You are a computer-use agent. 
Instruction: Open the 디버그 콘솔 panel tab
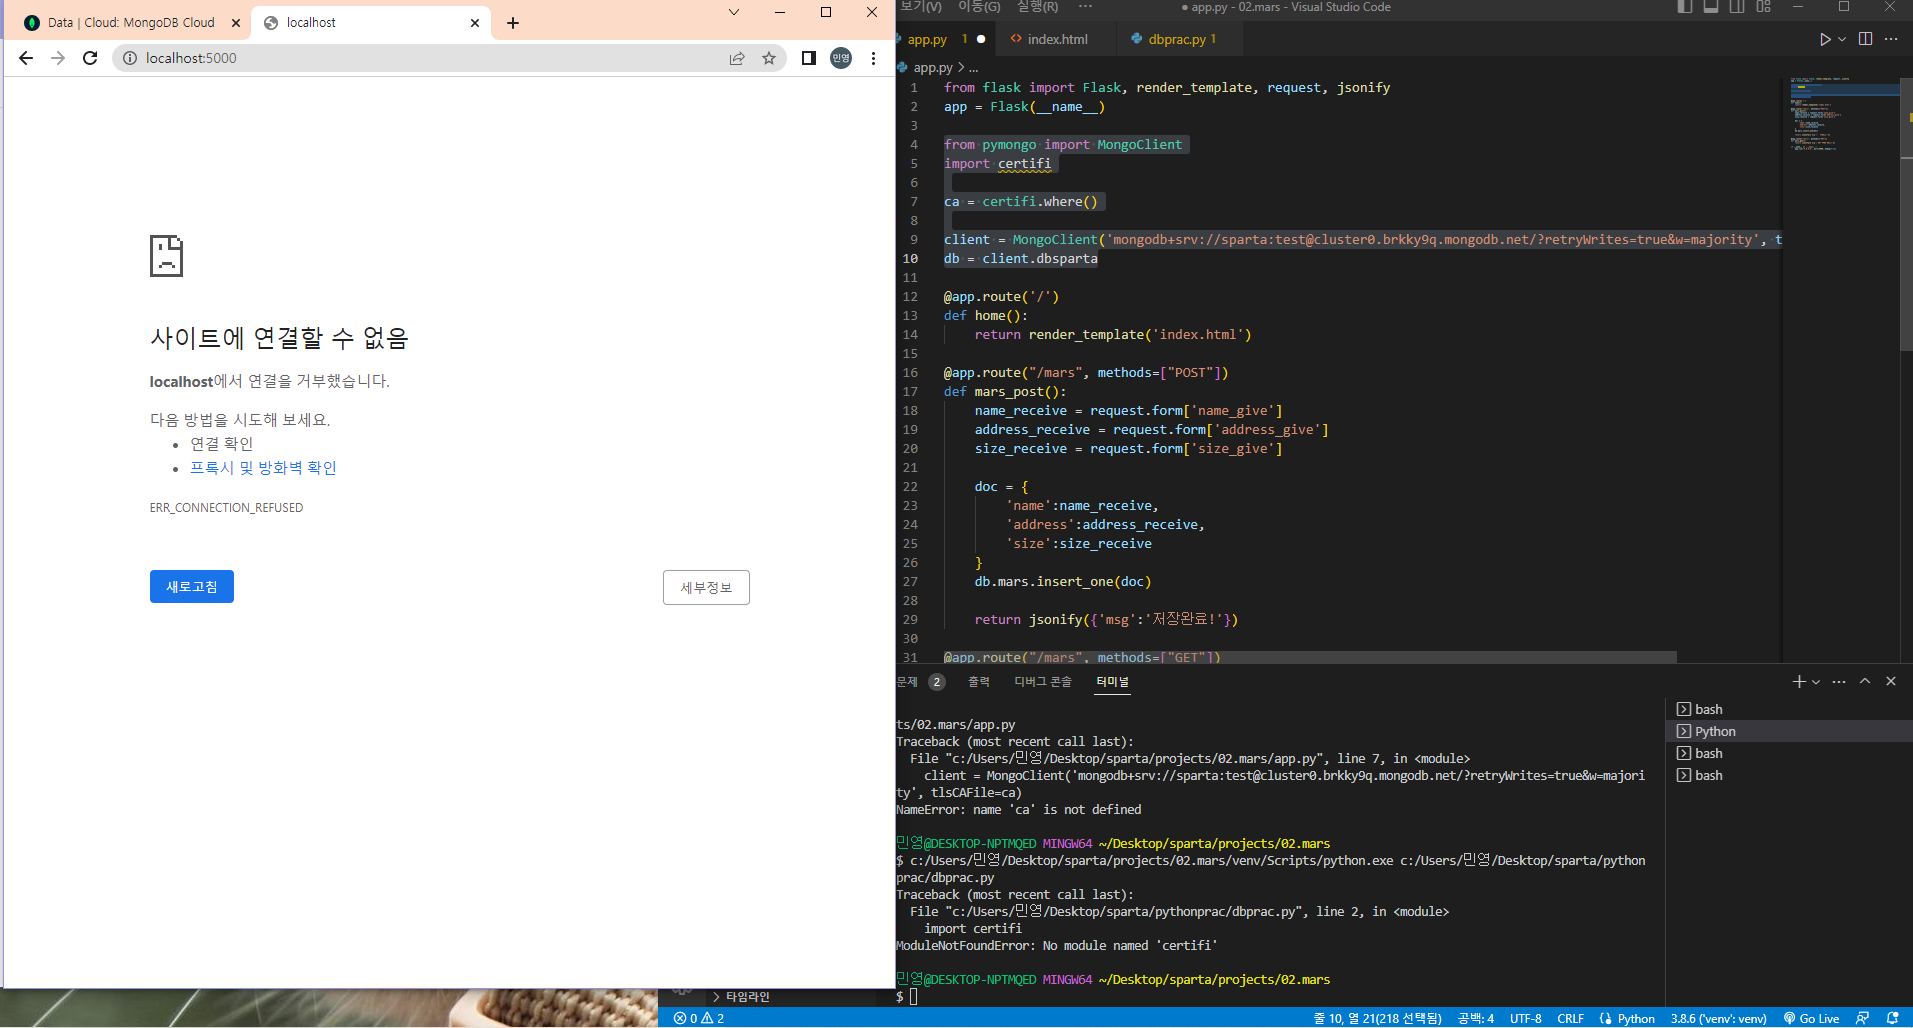pyautogui.click(x=1043, y=682)
